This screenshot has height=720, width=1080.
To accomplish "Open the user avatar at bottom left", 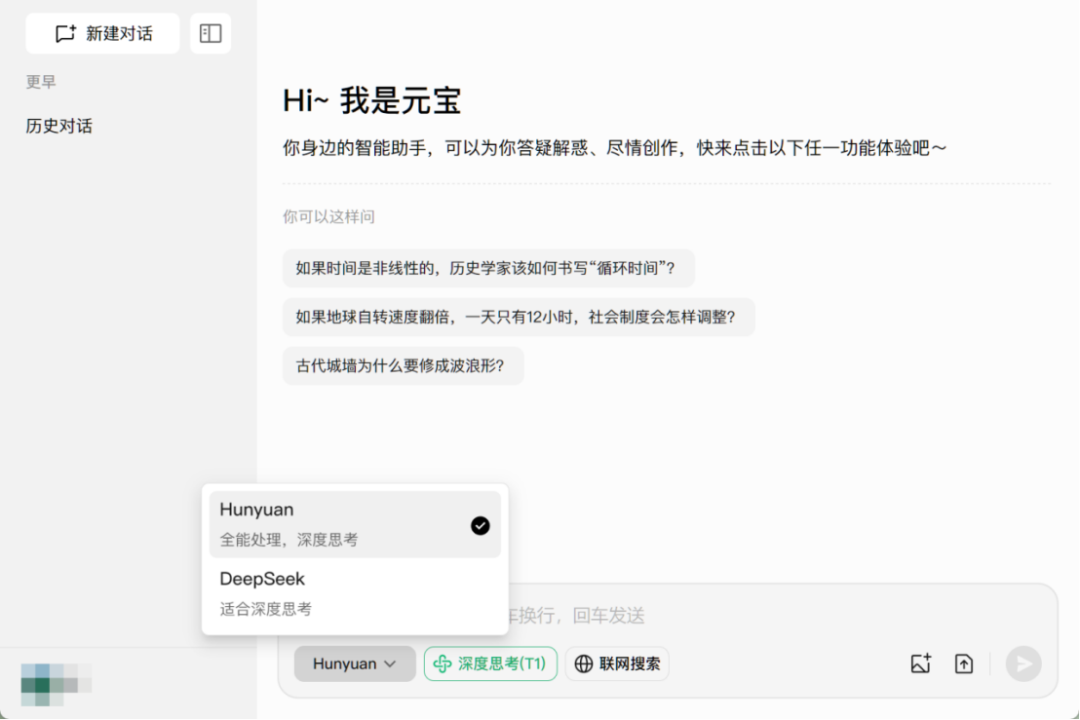I will tap(56, 684).
